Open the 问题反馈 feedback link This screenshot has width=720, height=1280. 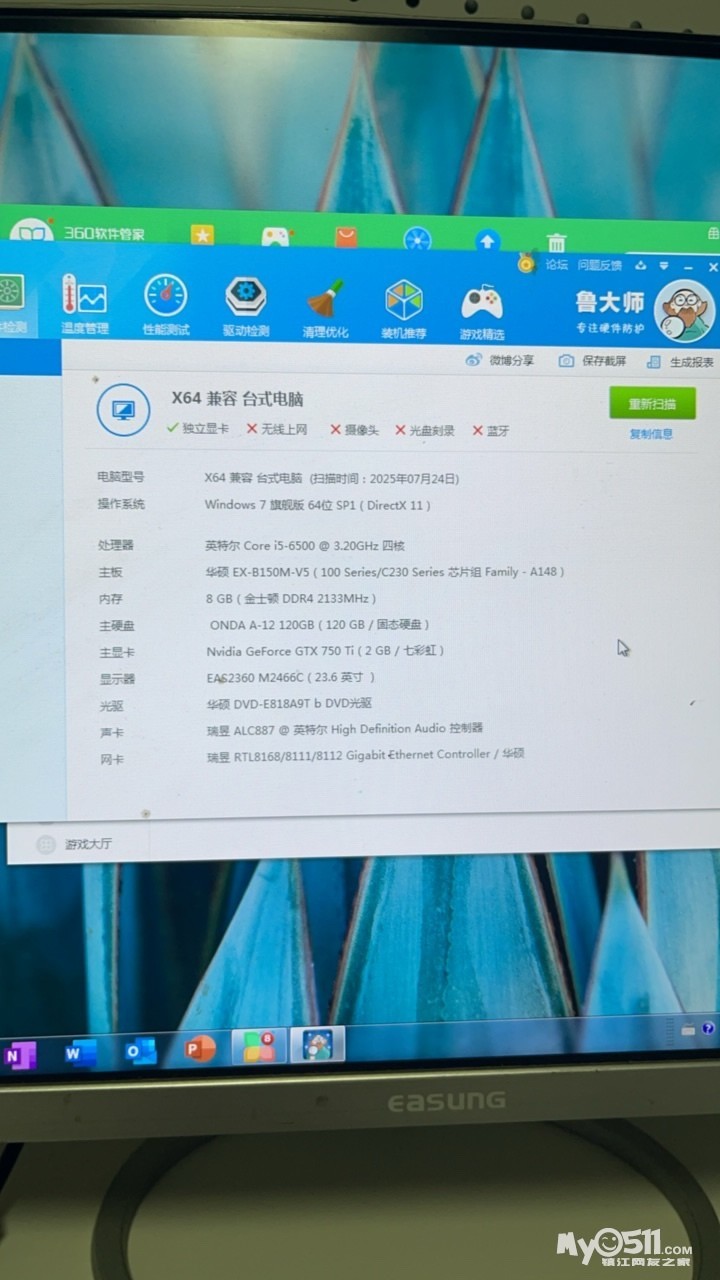click(x=599, y=266)
